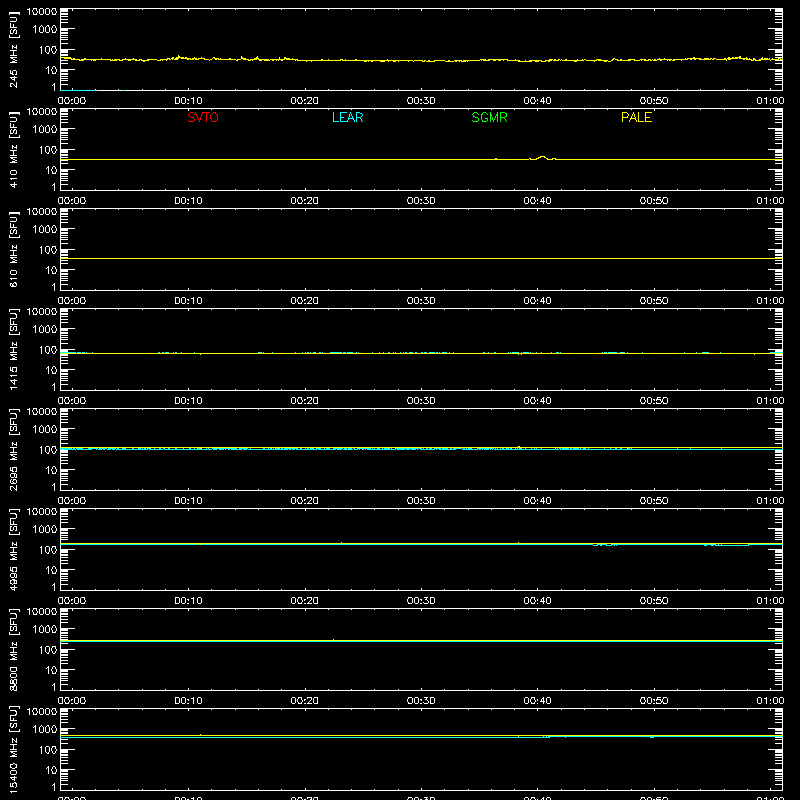Click the 1000 y-axis label of the 4995 MHz plot
Screen dimensions: 800x800
tap(44, 530)
